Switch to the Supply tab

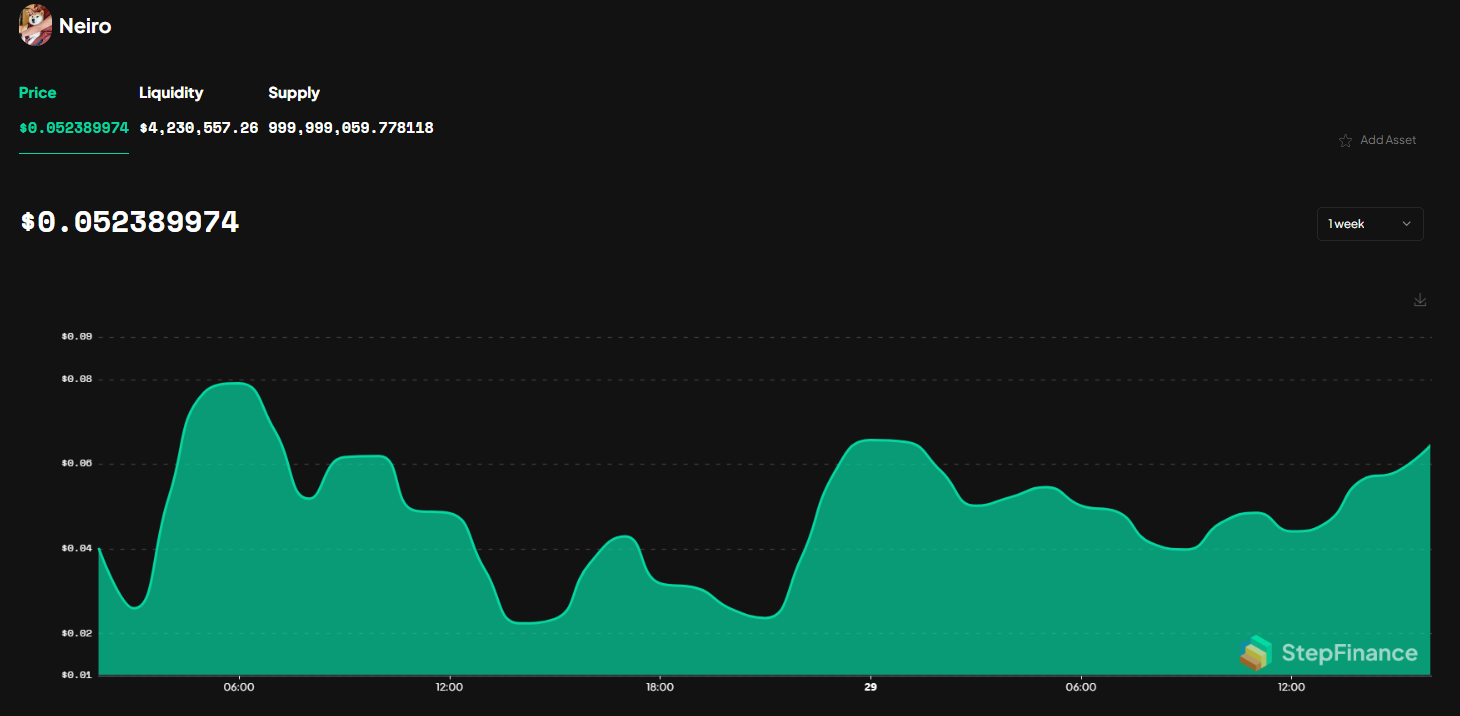pyautogui.click(x=293, y=92)
